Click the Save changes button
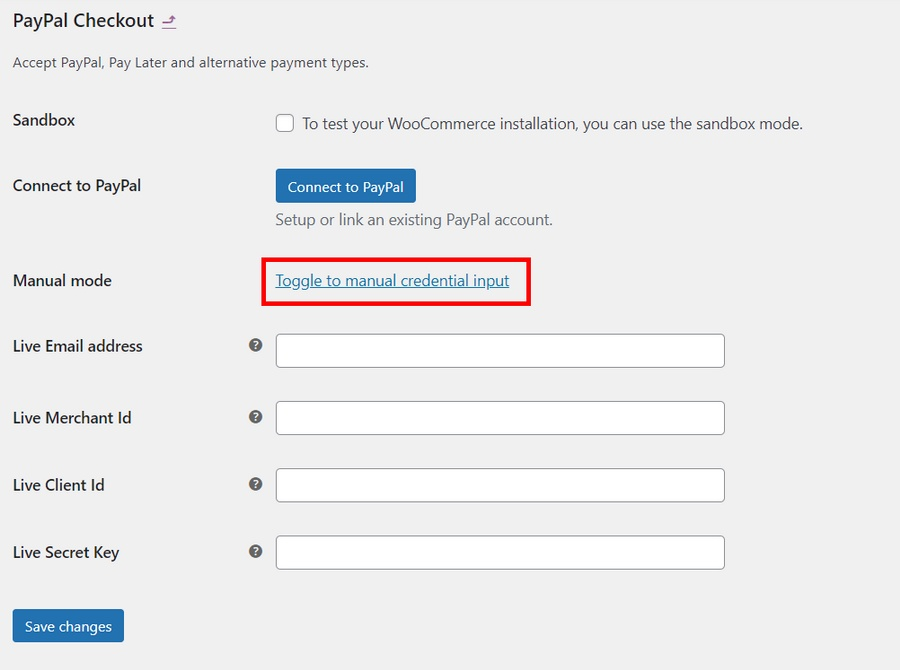The height and width of the screenshot is (670, 900). pyautogui.click(x=67, y=625)
